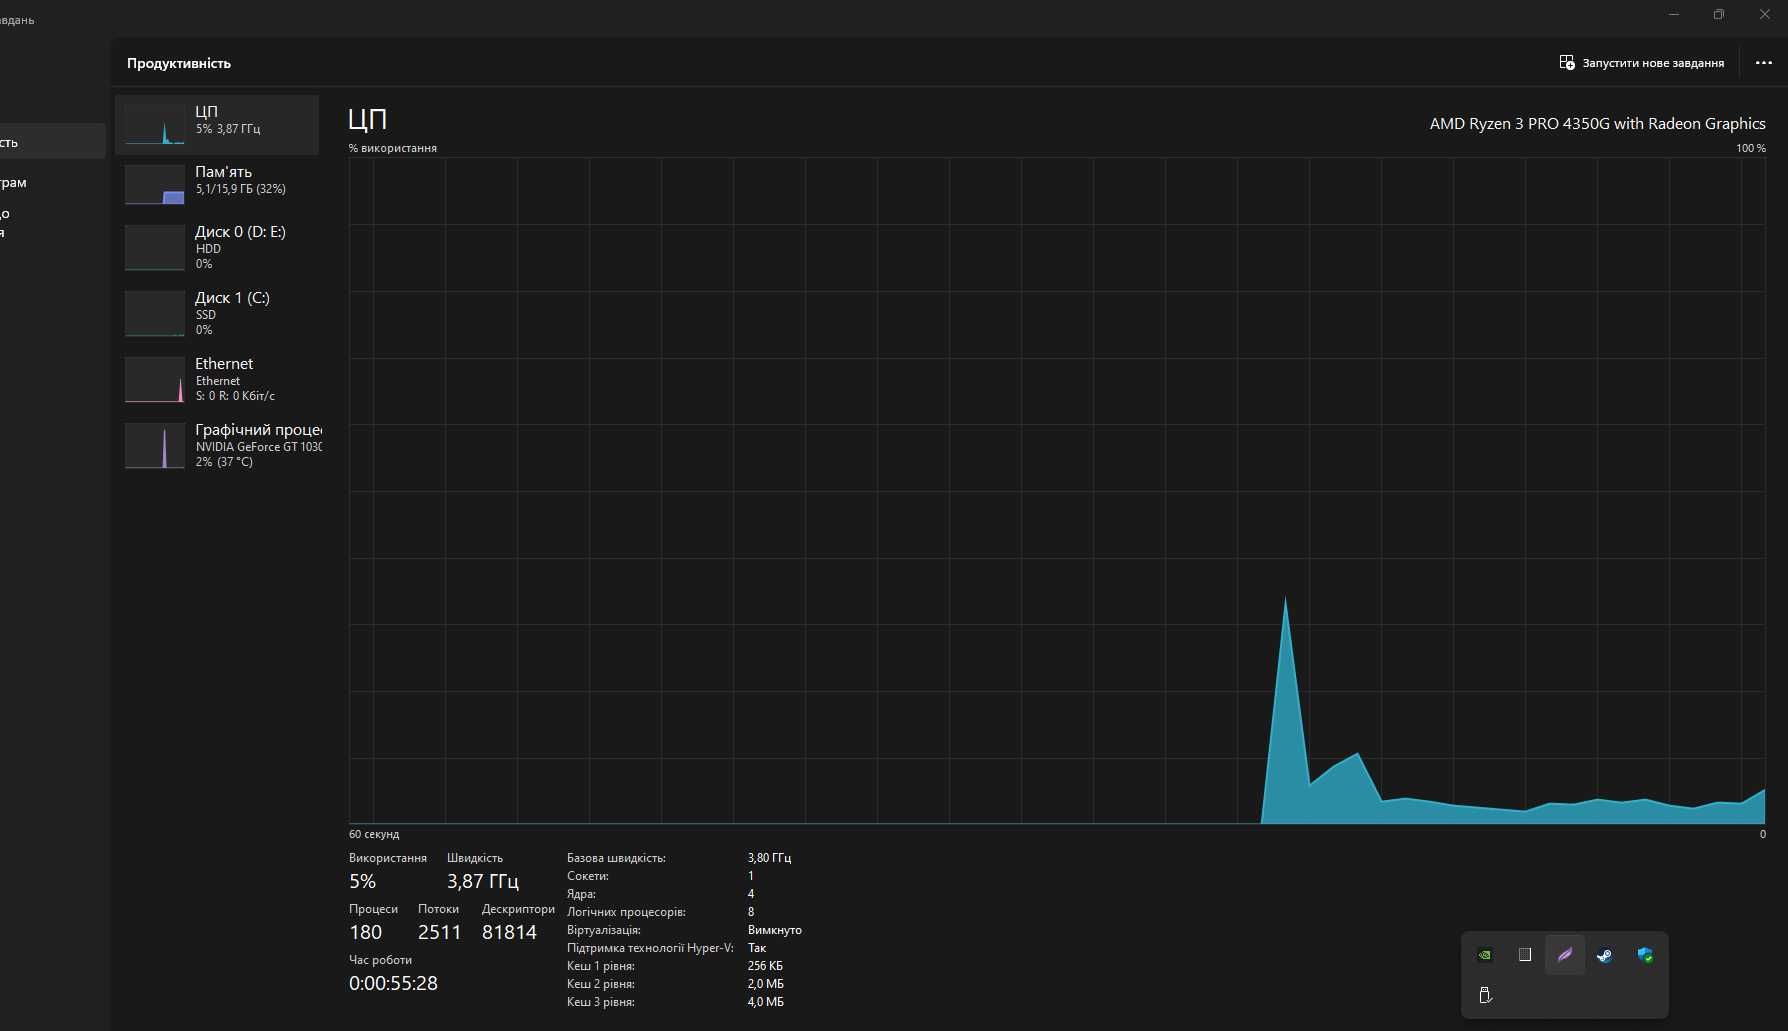
Task: Select Диск 0 (D: E:) HDD entry
Action: (x=217, y=247)
